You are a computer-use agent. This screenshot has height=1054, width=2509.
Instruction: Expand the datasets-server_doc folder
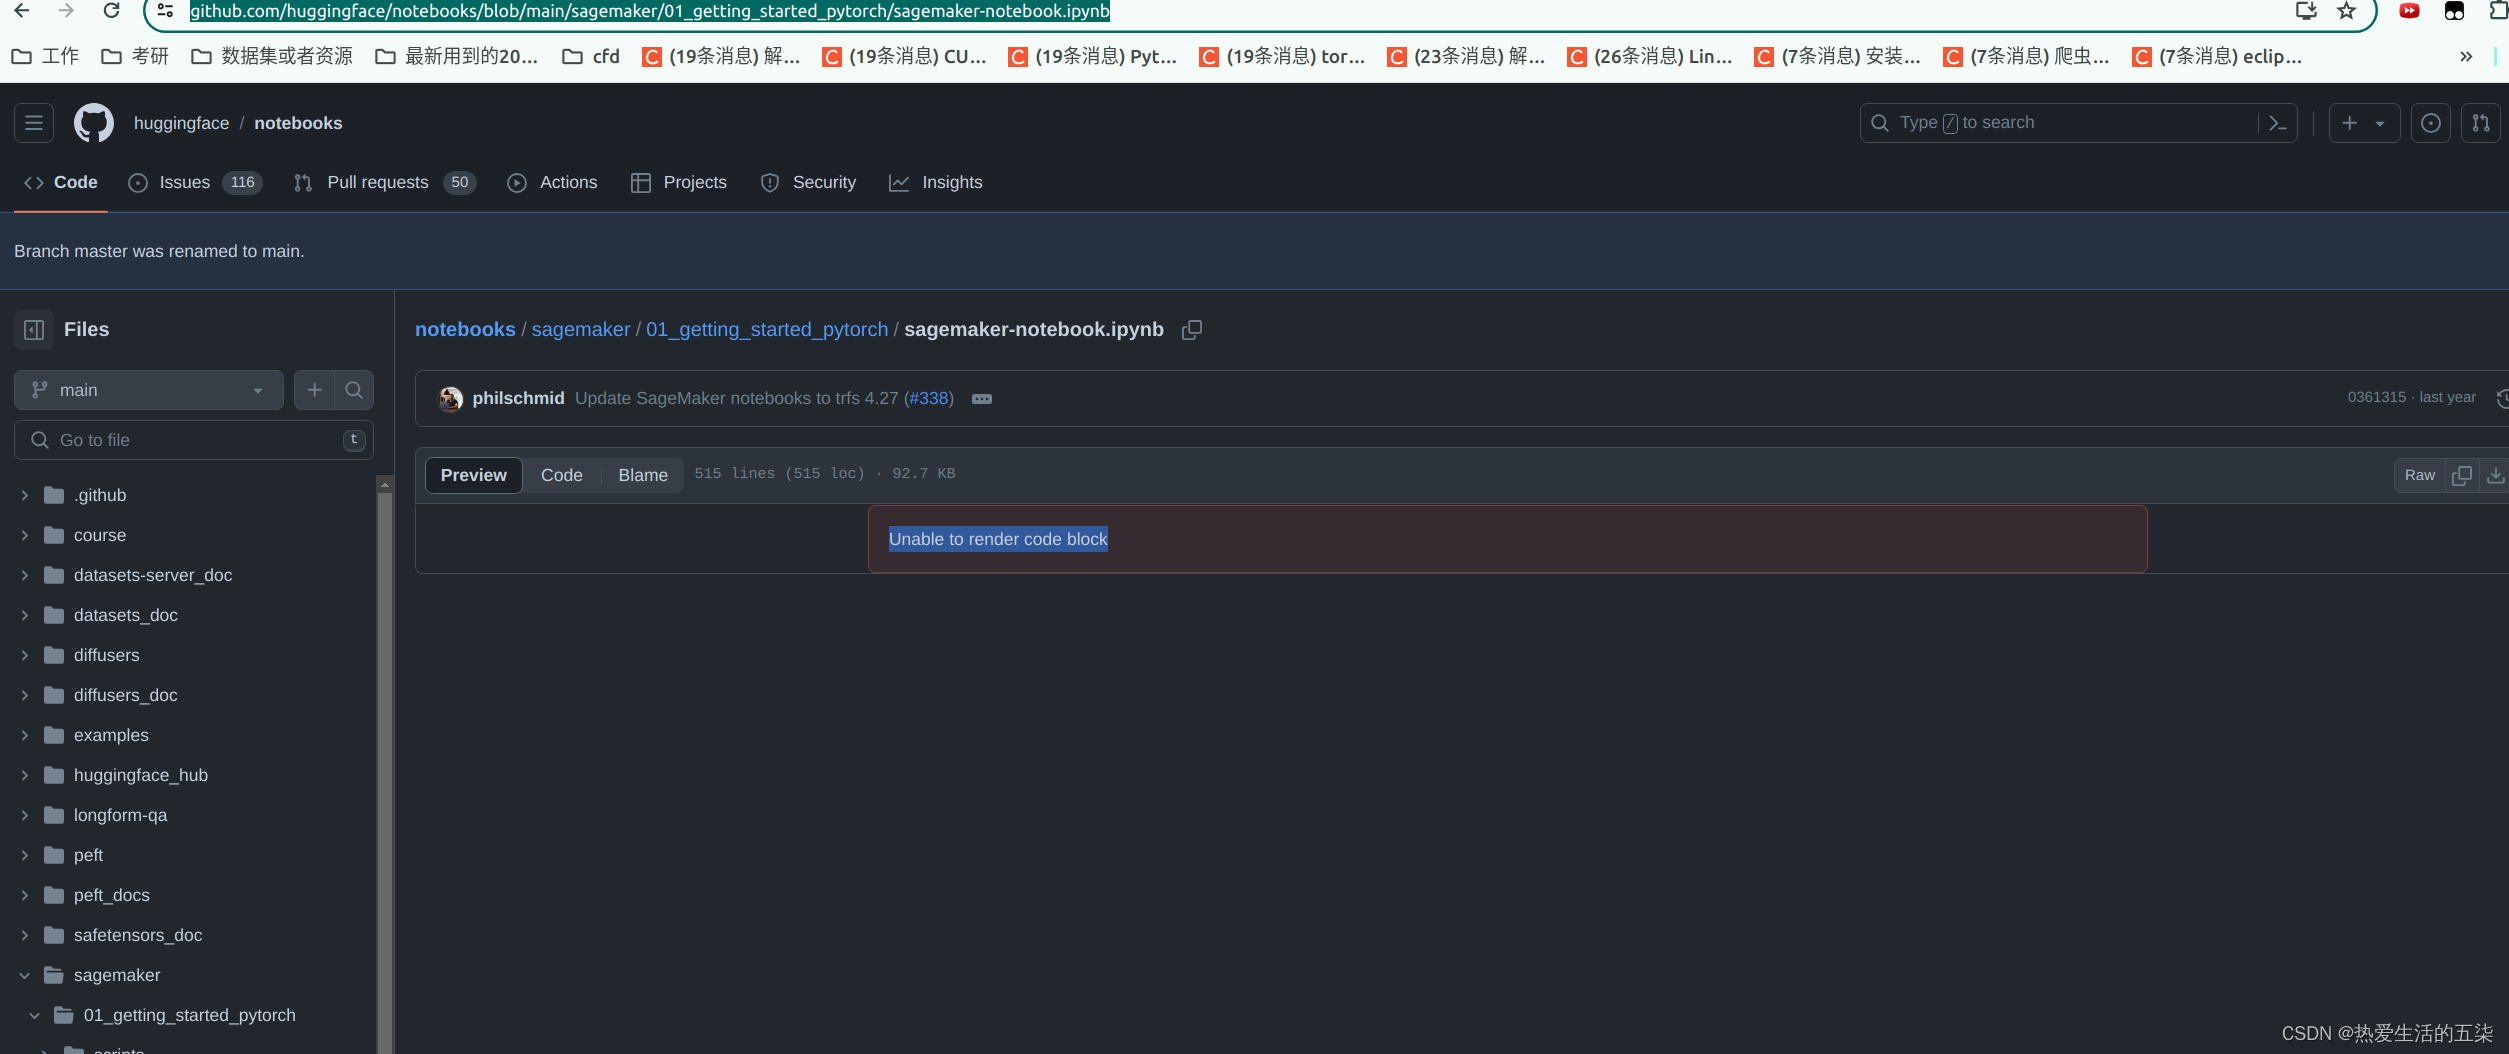[x=25, y=575]
